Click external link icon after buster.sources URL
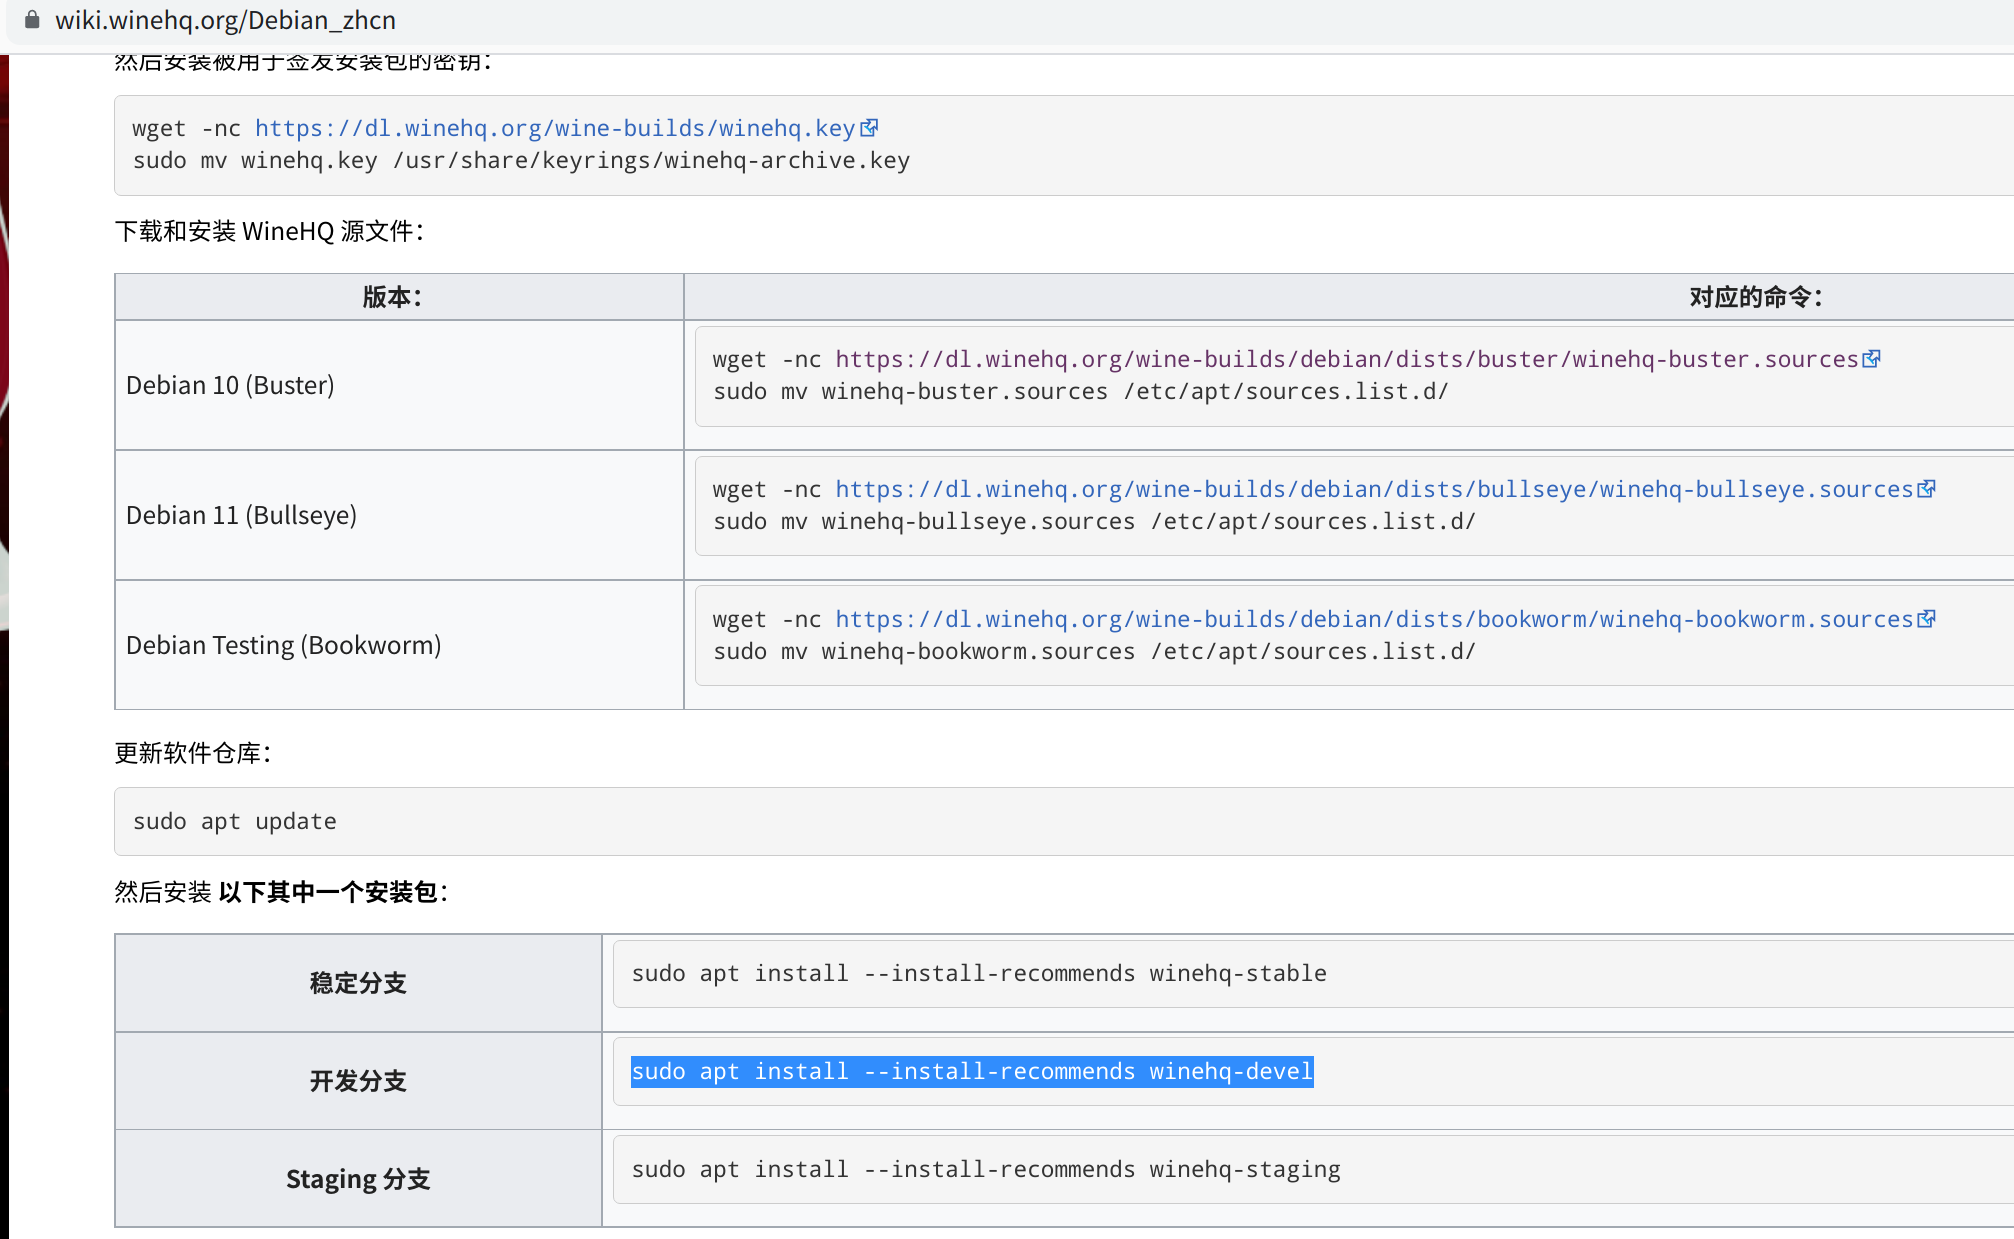This screenshot has width=2014, height=1239. click(1871, 359)
